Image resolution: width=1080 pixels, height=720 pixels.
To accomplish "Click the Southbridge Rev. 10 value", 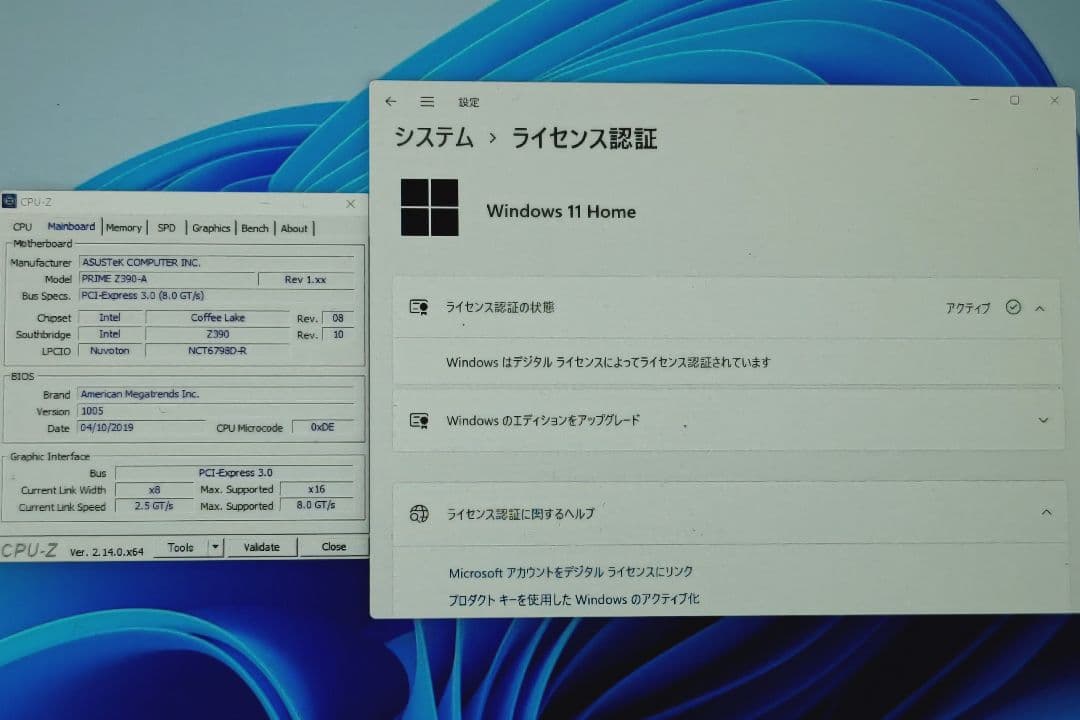I will click(338, 335).
